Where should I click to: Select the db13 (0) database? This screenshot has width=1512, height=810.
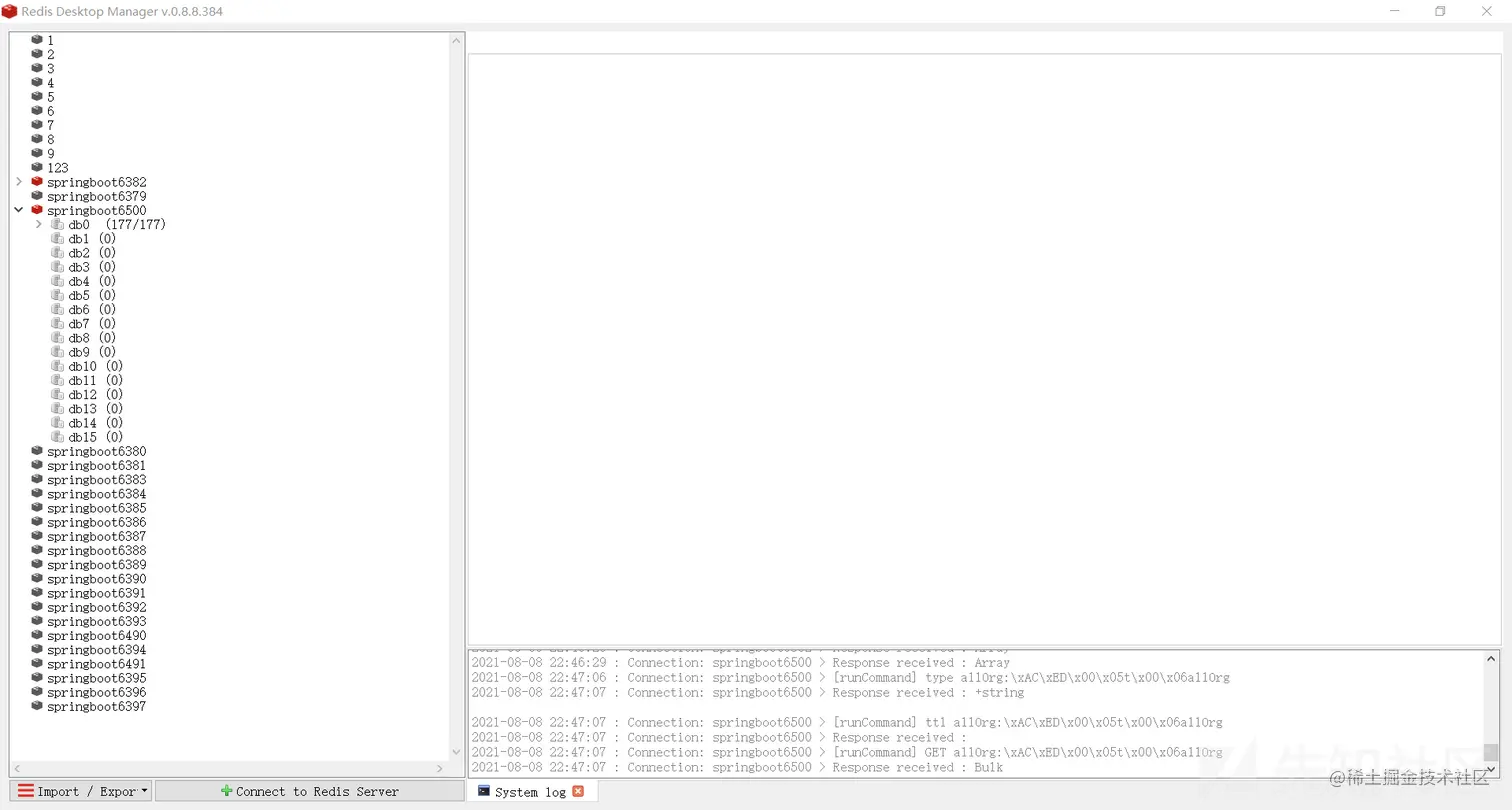[x=96, y=408]
